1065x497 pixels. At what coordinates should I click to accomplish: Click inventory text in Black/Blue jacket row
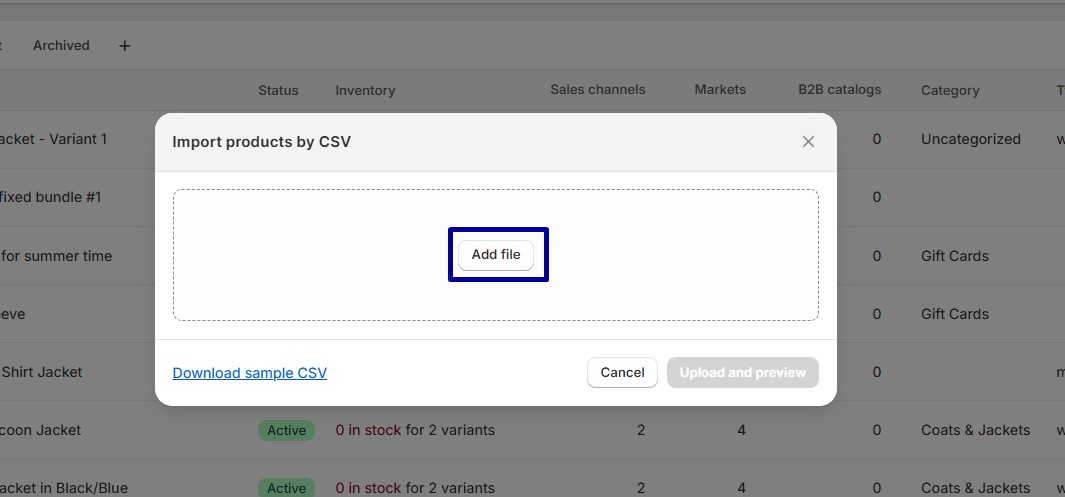click(415, 488)
